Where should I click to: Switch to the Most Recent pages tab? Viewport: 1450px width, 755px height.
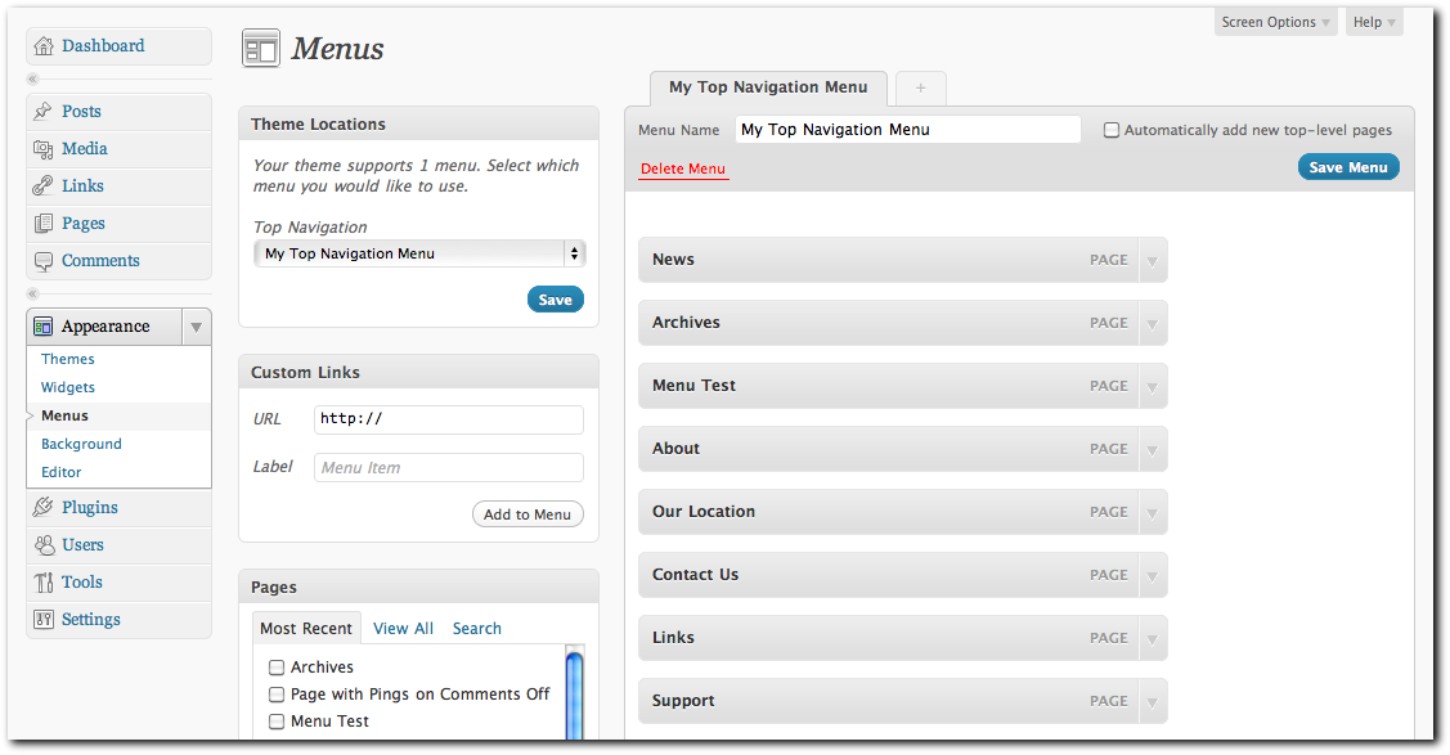point(306,629)
